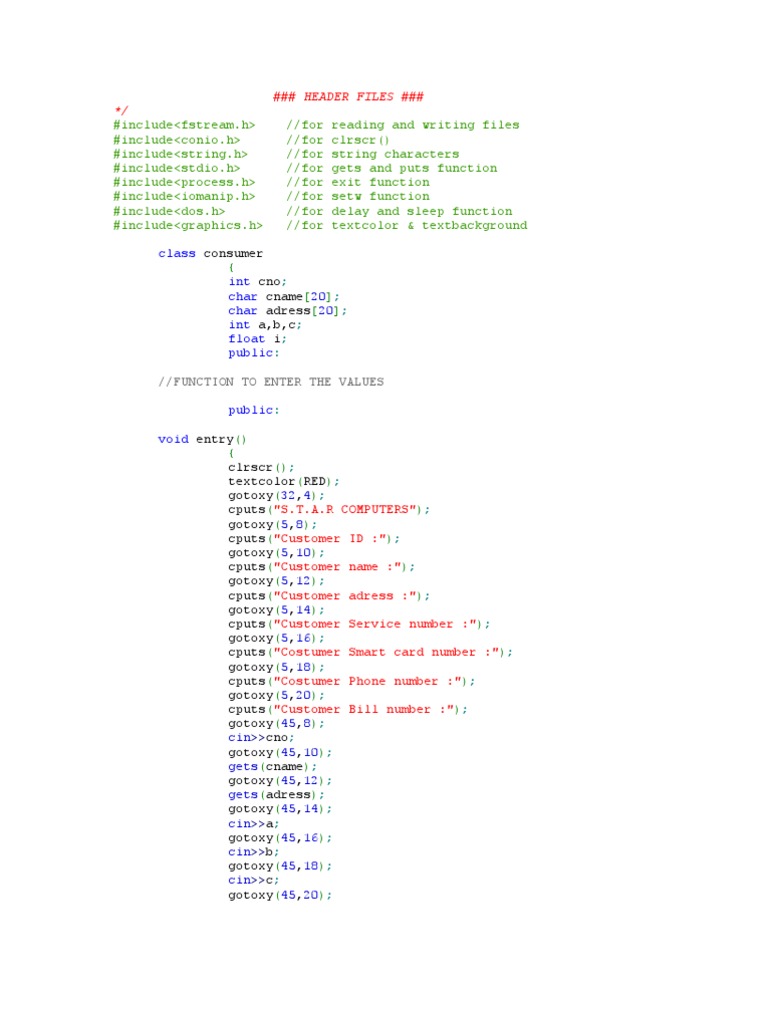Click the #include<string.h> directive

pos(180,154)
